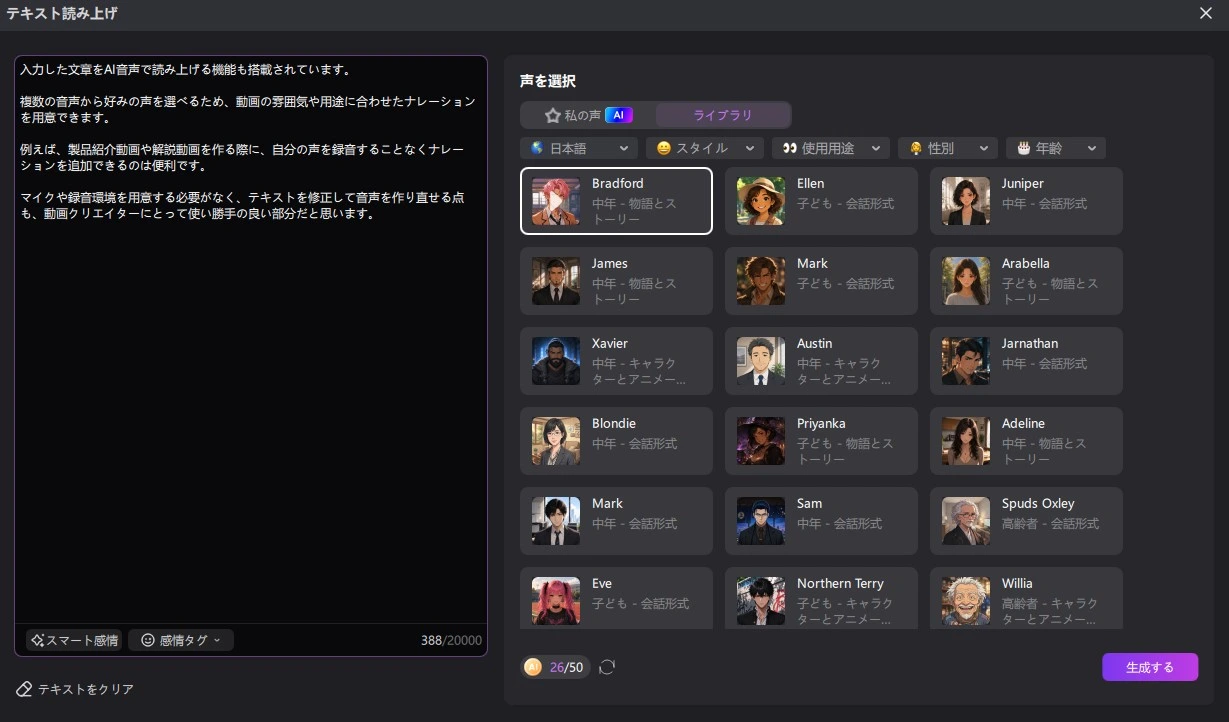Click Priyanka's avatar thumbnail
Viewport: 1229px width, 722px height.
click(x=761, y=441)
